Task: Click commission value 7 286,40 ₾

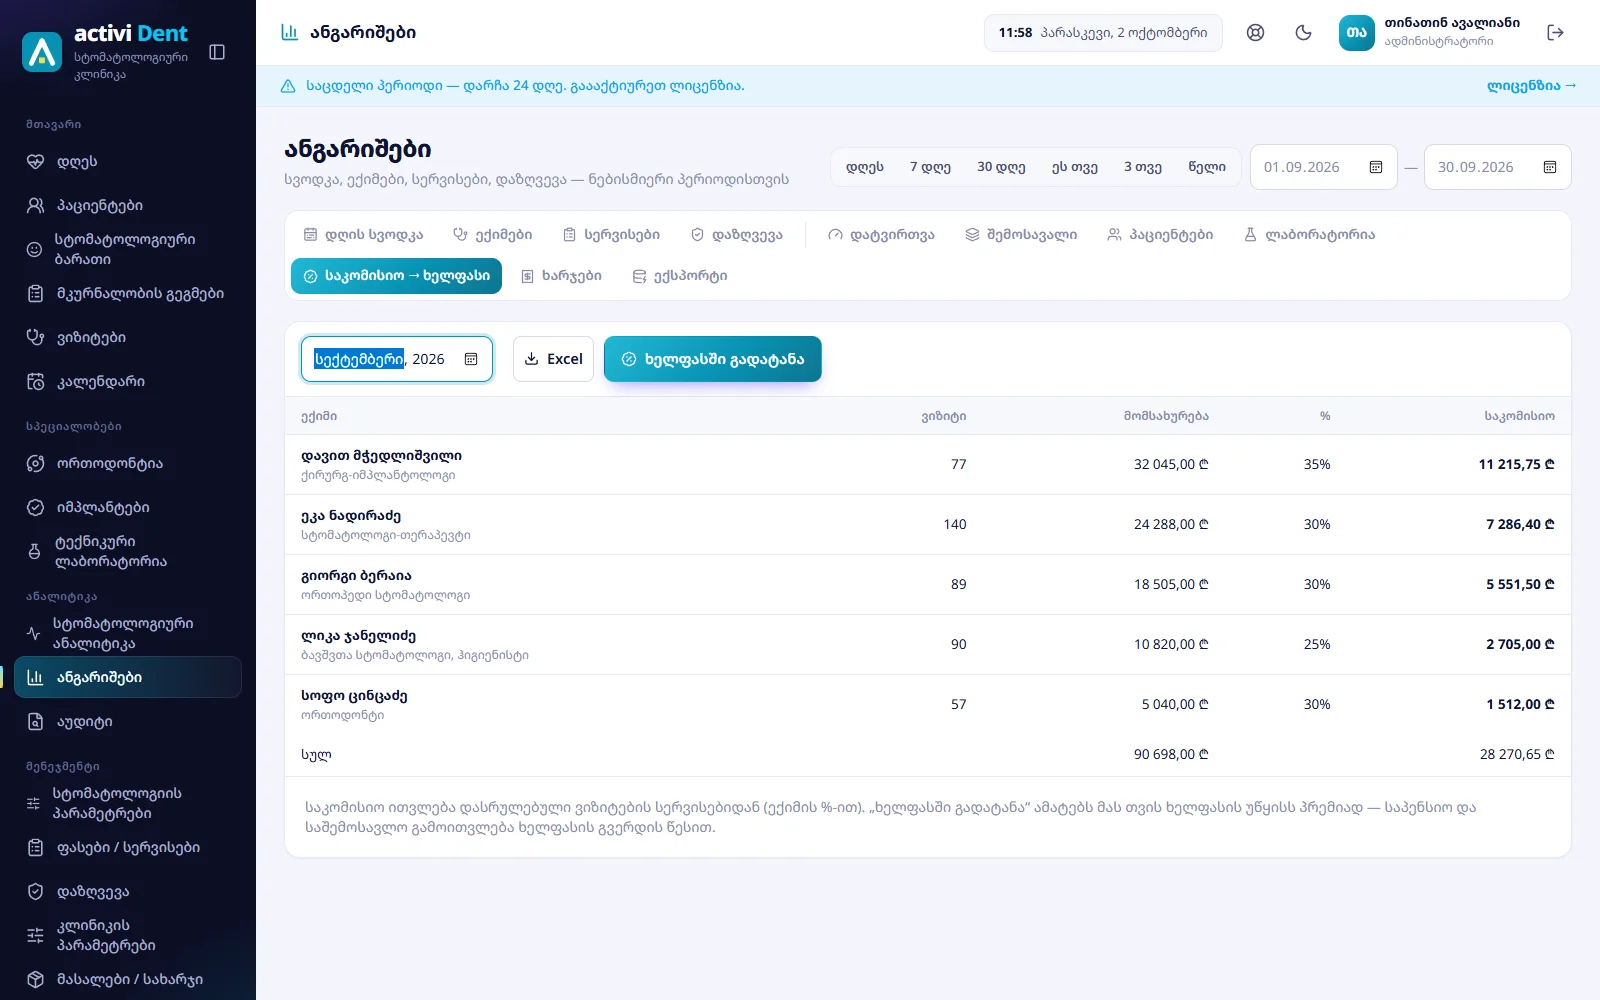Action: [1520, 524]
